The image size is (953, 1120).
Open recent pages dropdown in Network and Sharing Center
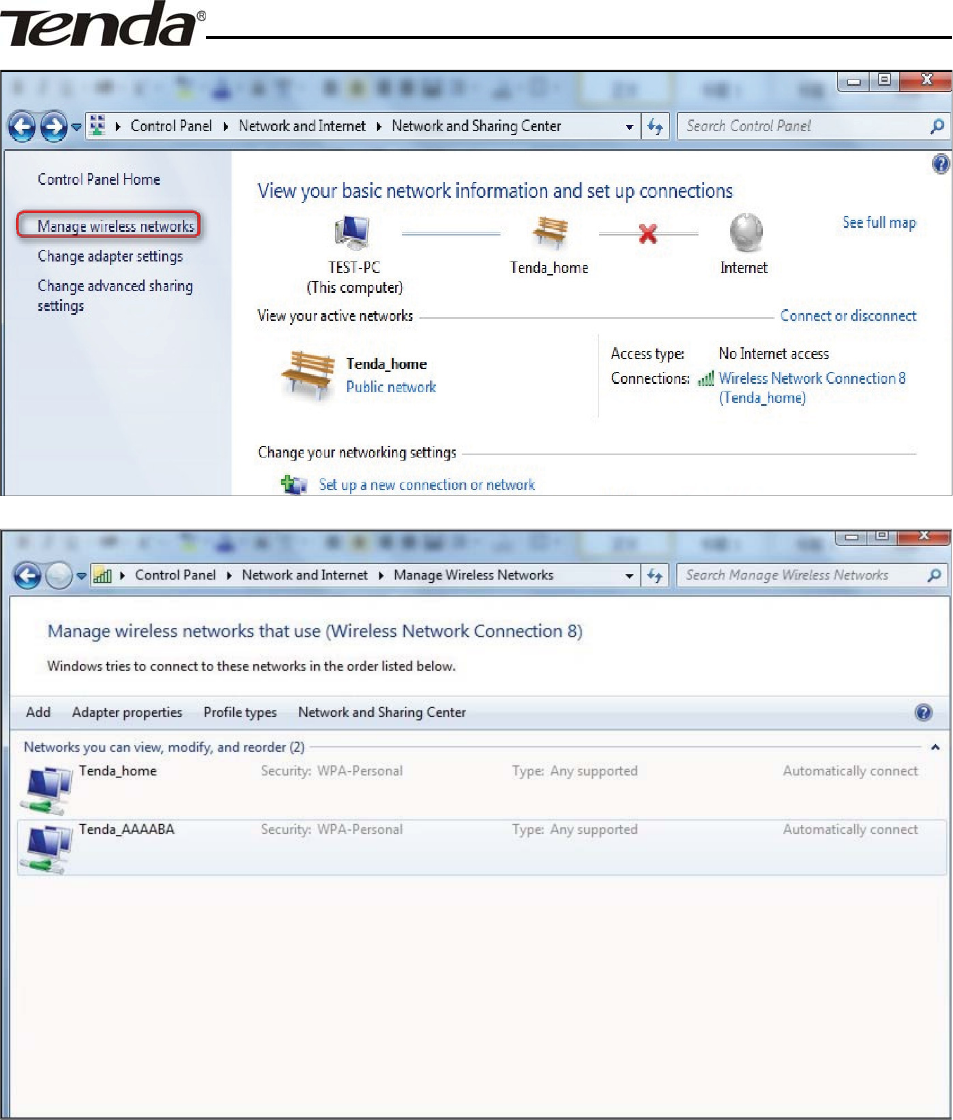tap(76, 127)
